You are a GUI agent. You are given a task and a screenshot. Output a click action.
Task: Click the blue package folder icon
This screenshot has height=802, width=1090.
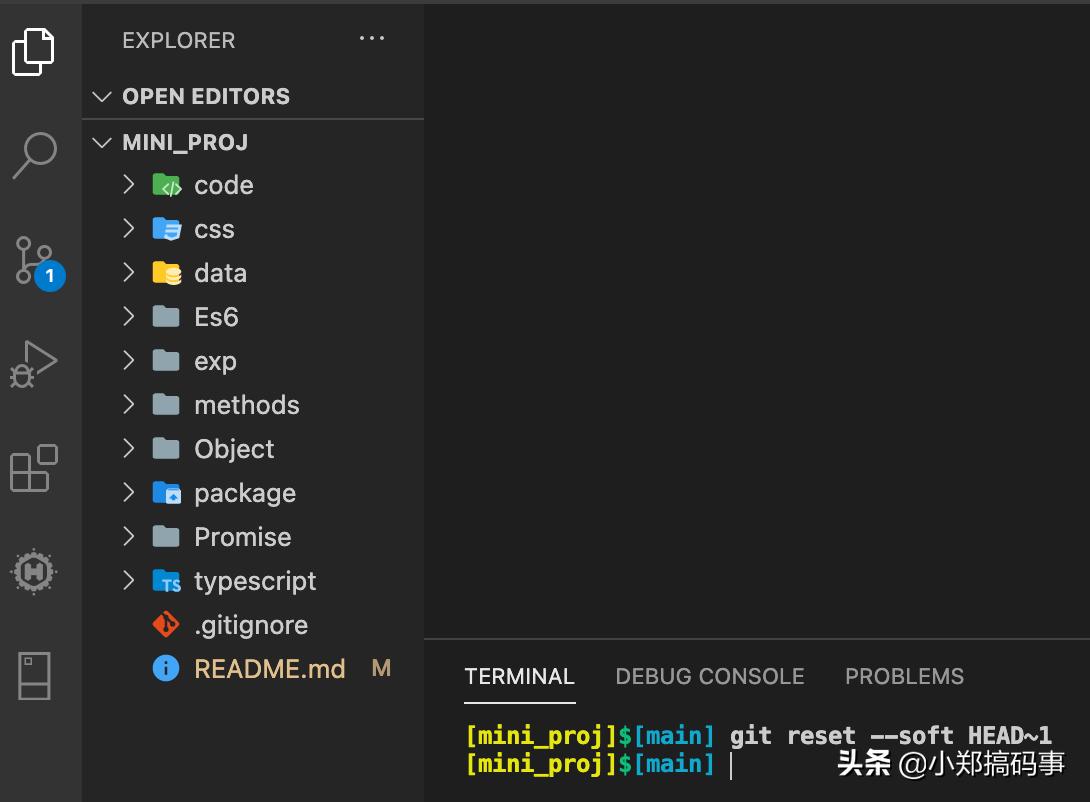(167, 493)
